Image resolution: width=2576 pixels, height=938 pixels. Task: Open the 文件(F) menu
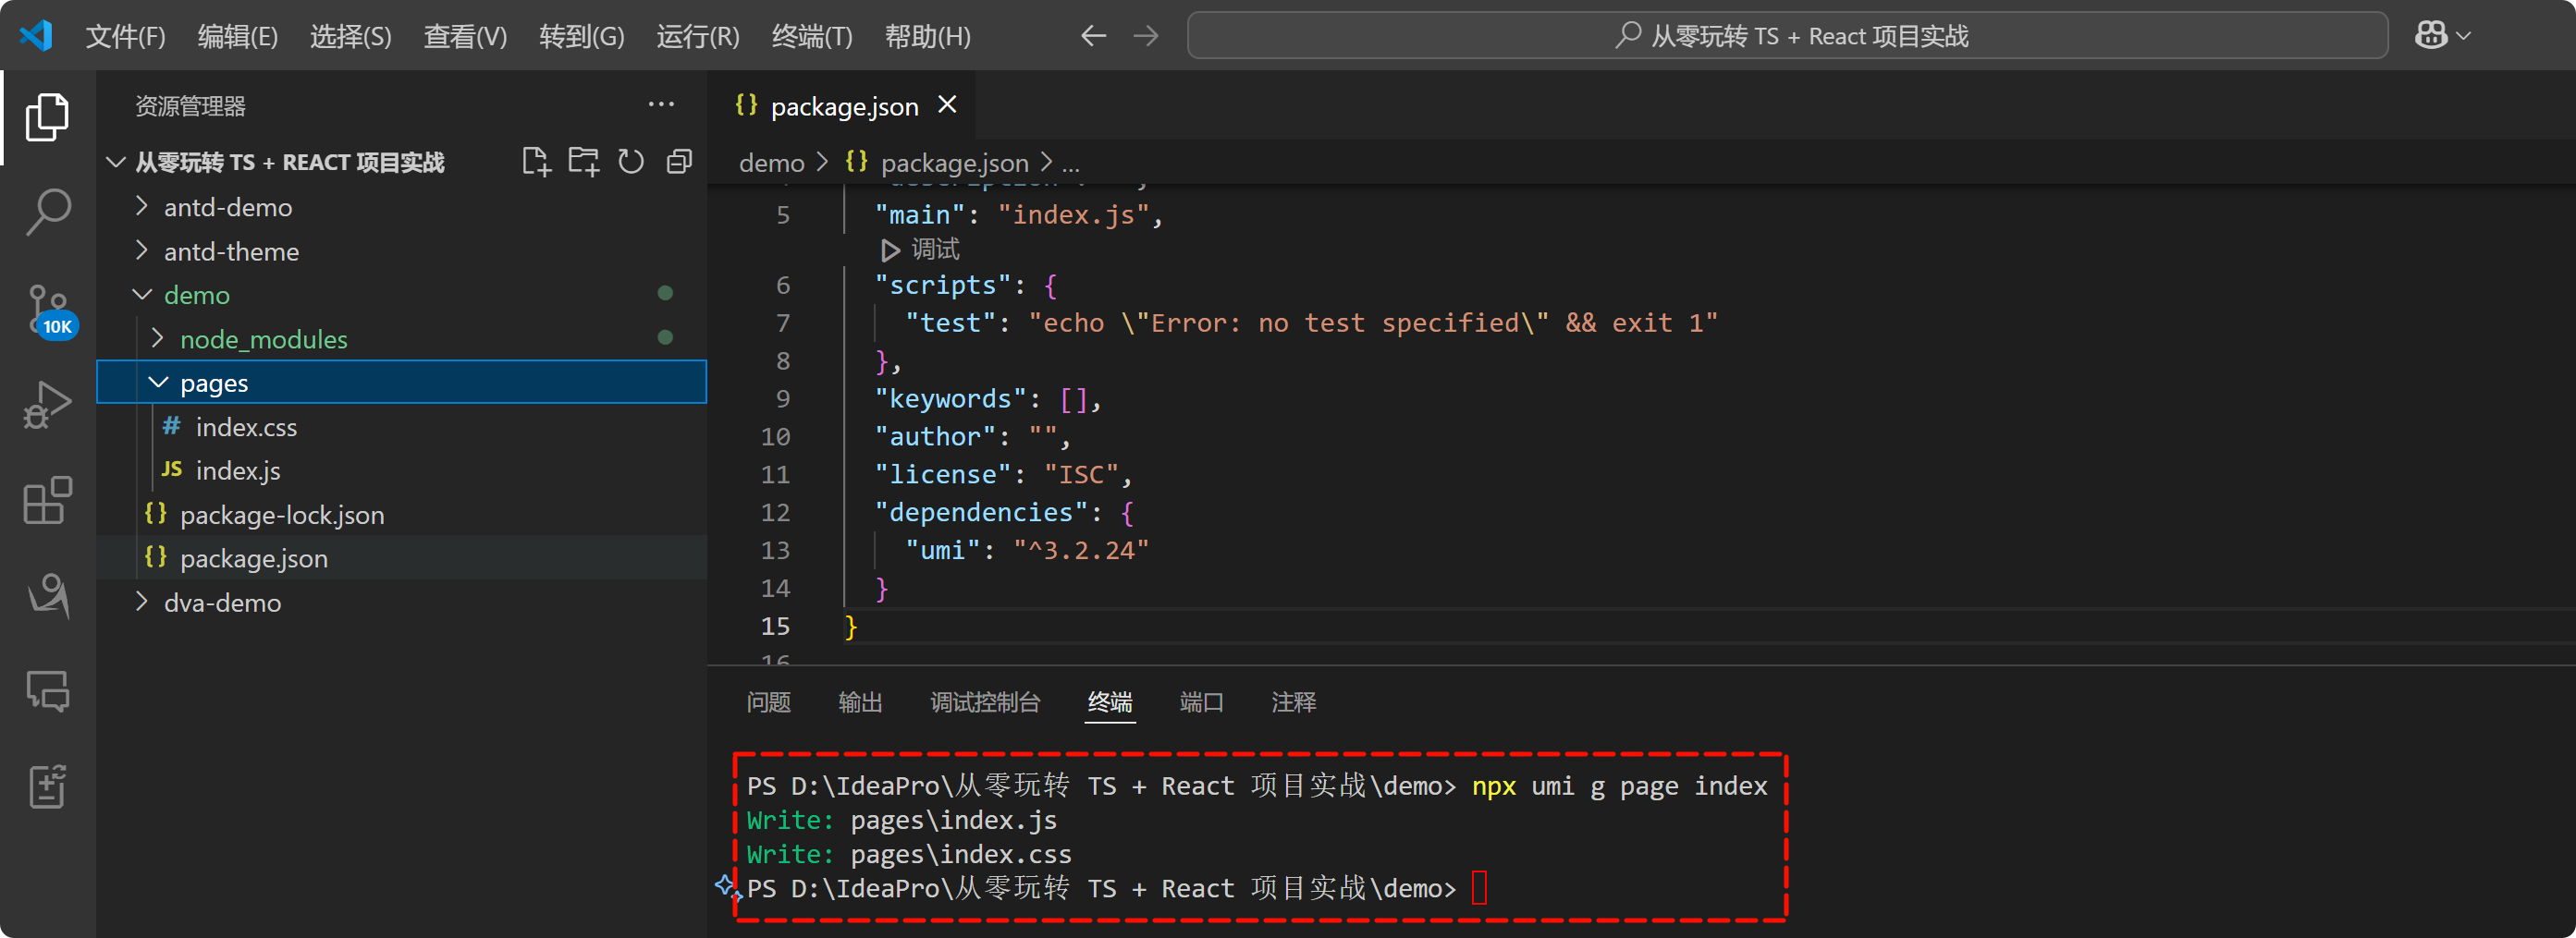[x=125, y=36]
